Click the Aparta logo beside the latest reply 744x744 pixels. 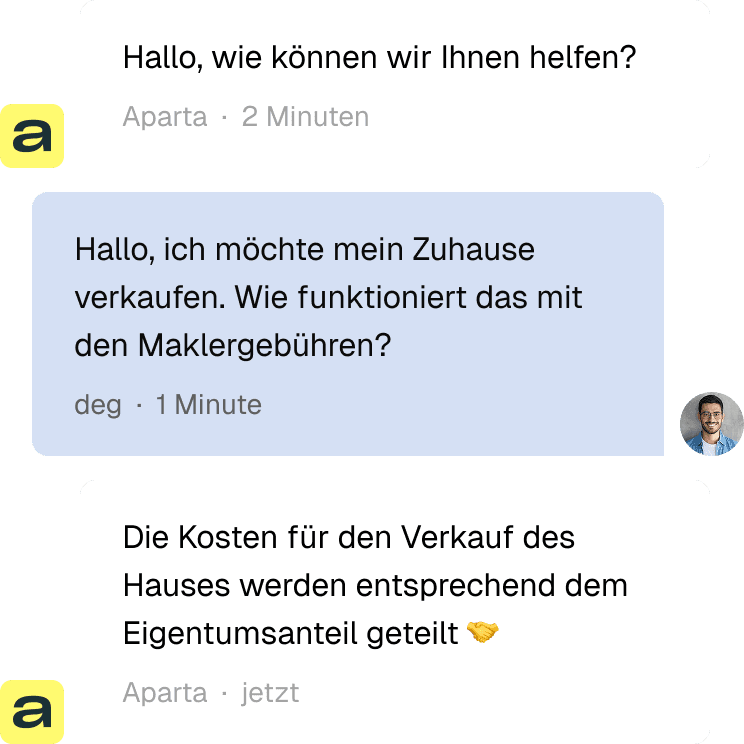32,711
